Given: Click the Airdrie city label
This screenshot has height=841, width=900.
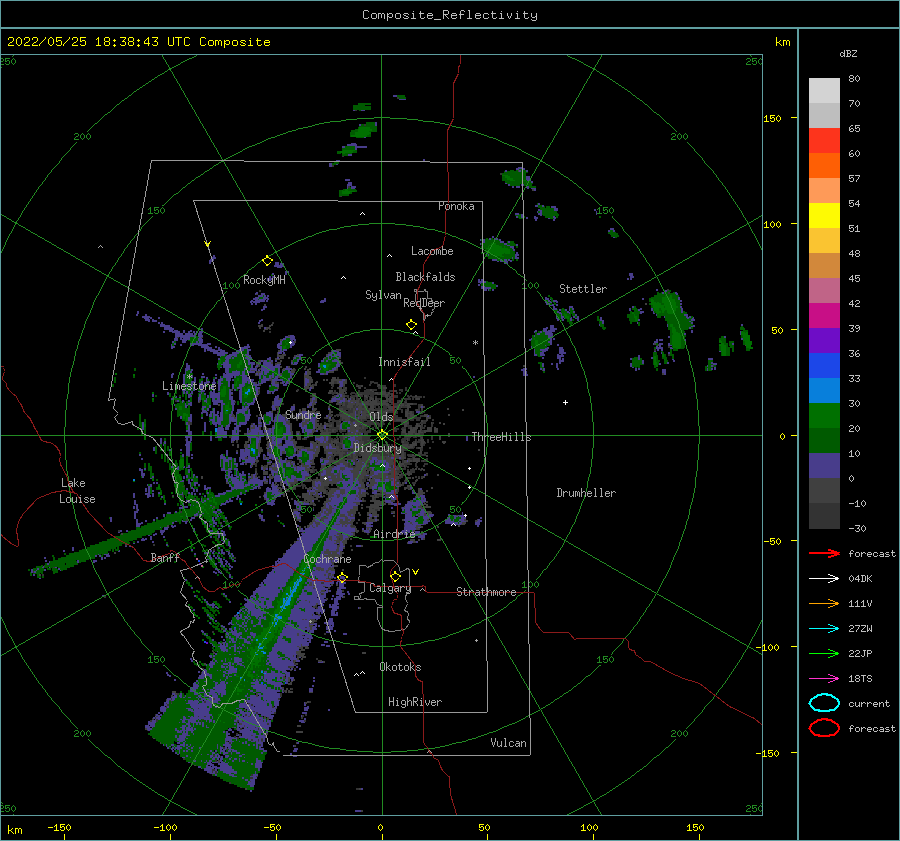Looking at the screenshot, I should 394,534.
